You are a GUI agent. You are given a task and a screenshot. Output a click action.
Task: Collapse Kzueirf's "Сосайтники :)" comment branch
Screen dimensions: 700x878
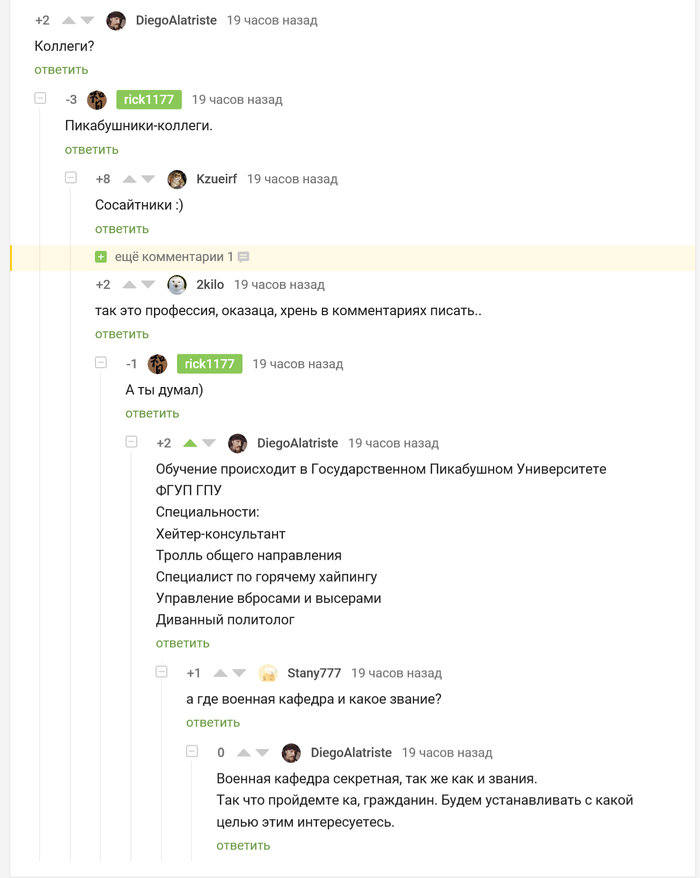click(x=71, y=178)
